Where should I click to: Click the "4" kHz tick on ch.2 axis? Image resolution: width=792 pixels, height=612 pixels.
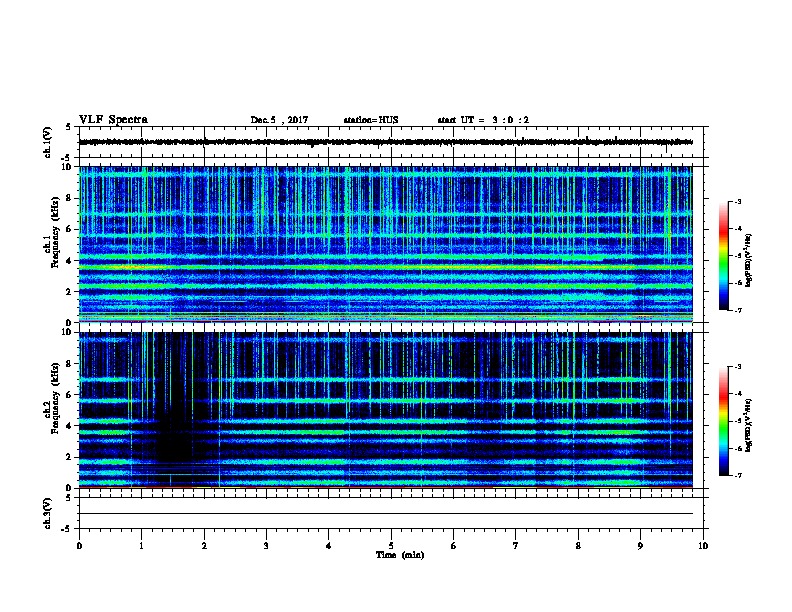(69, 426)
